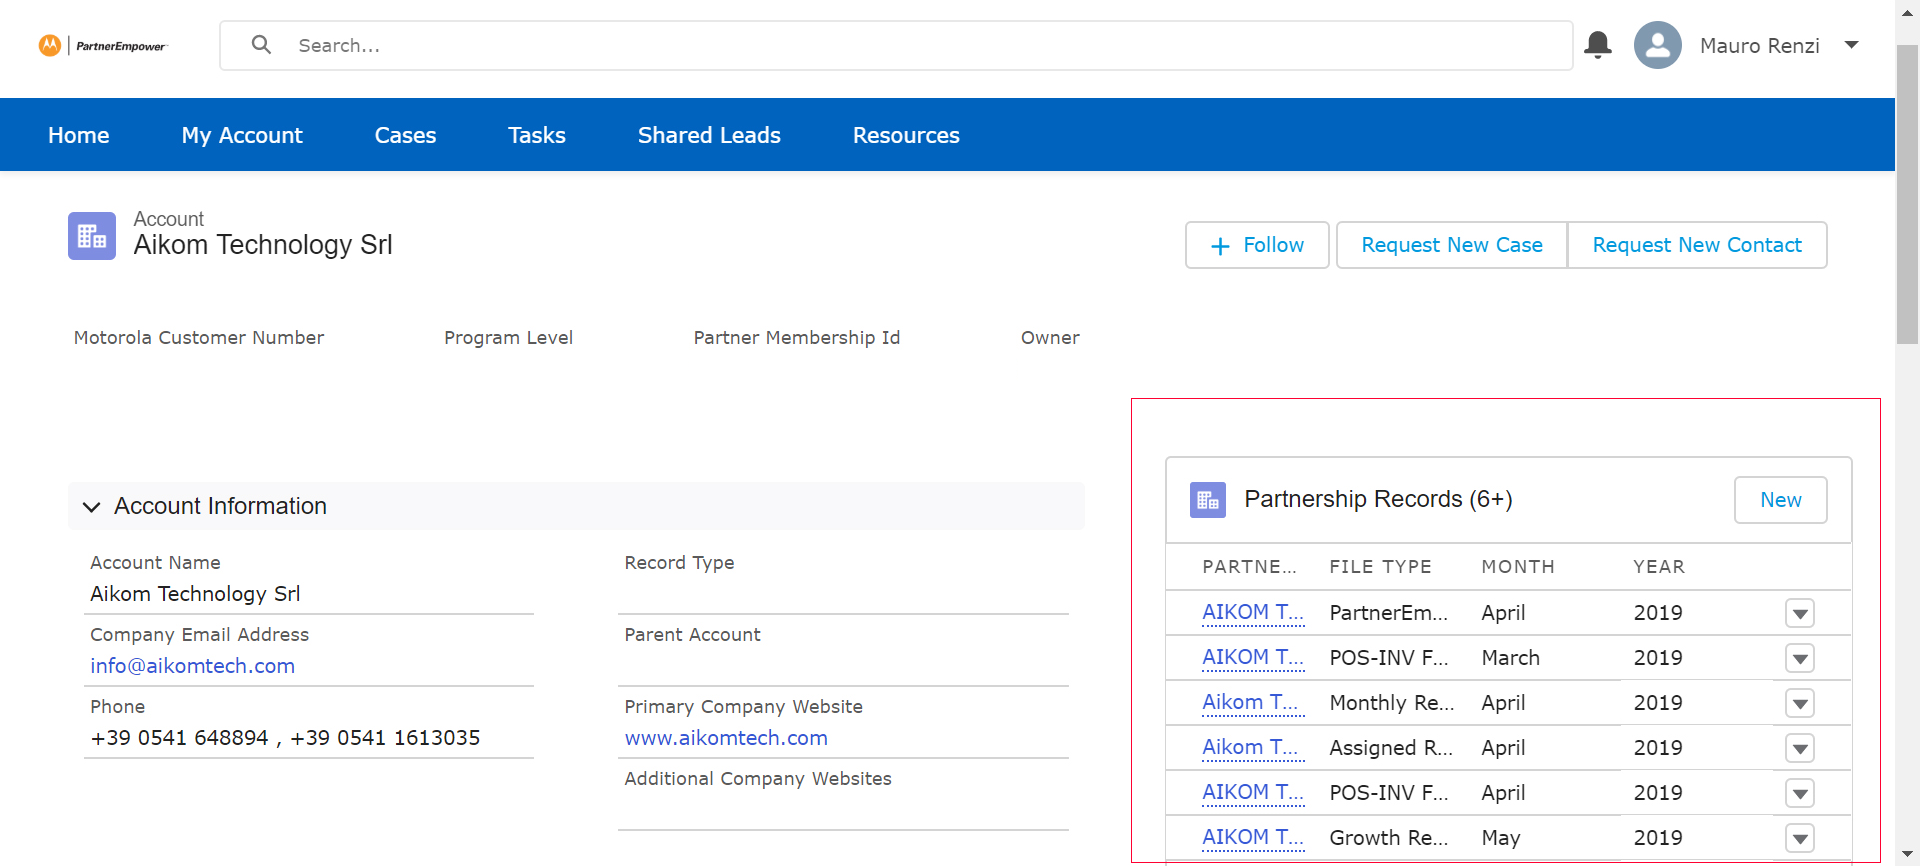
Task: Click the PARTNE... column header
Action: click(1249, 567)
